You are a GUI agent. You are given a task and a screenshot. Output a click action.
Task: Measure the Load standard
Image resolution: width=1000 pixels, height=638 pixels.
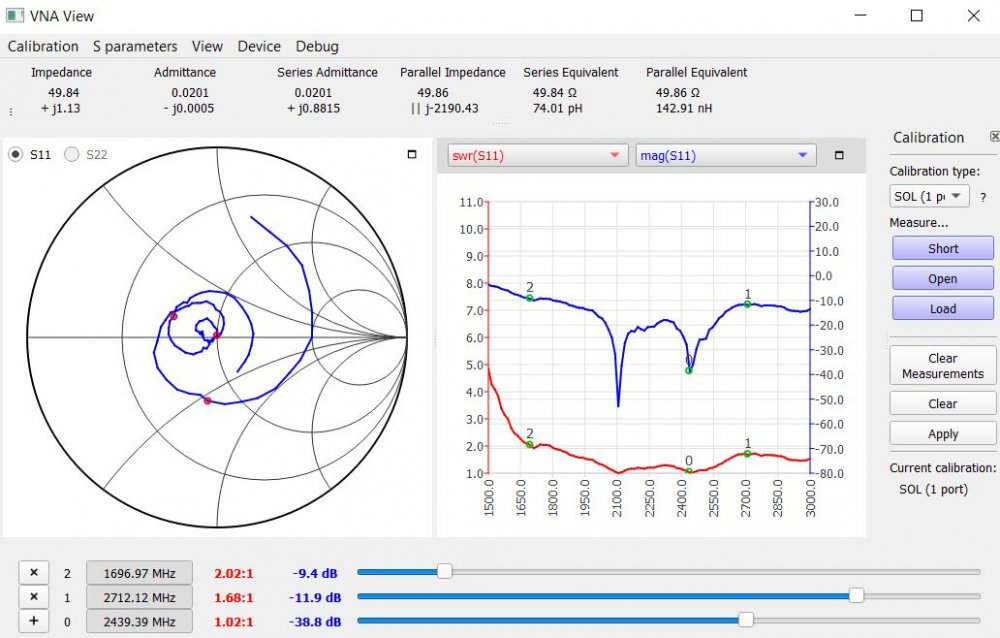[943, 309]
